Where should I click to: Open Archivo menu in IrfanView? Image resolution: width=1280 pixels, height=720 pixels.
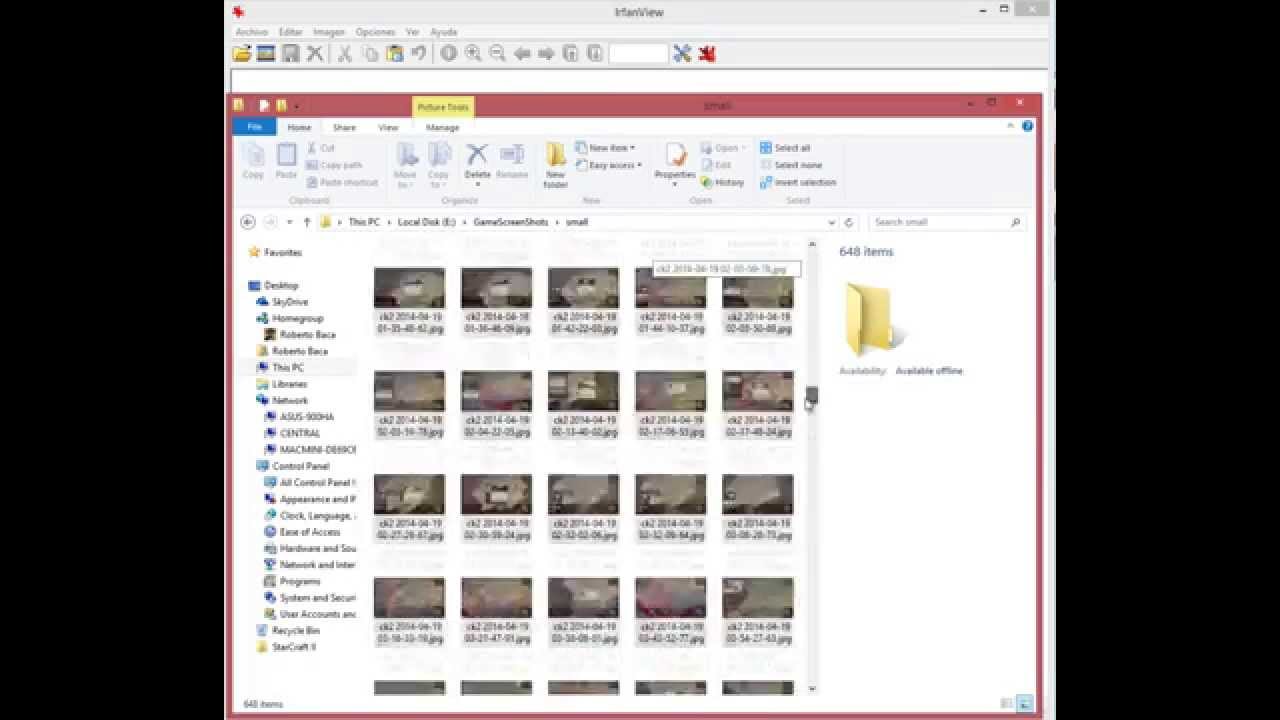tap(252, 32)
